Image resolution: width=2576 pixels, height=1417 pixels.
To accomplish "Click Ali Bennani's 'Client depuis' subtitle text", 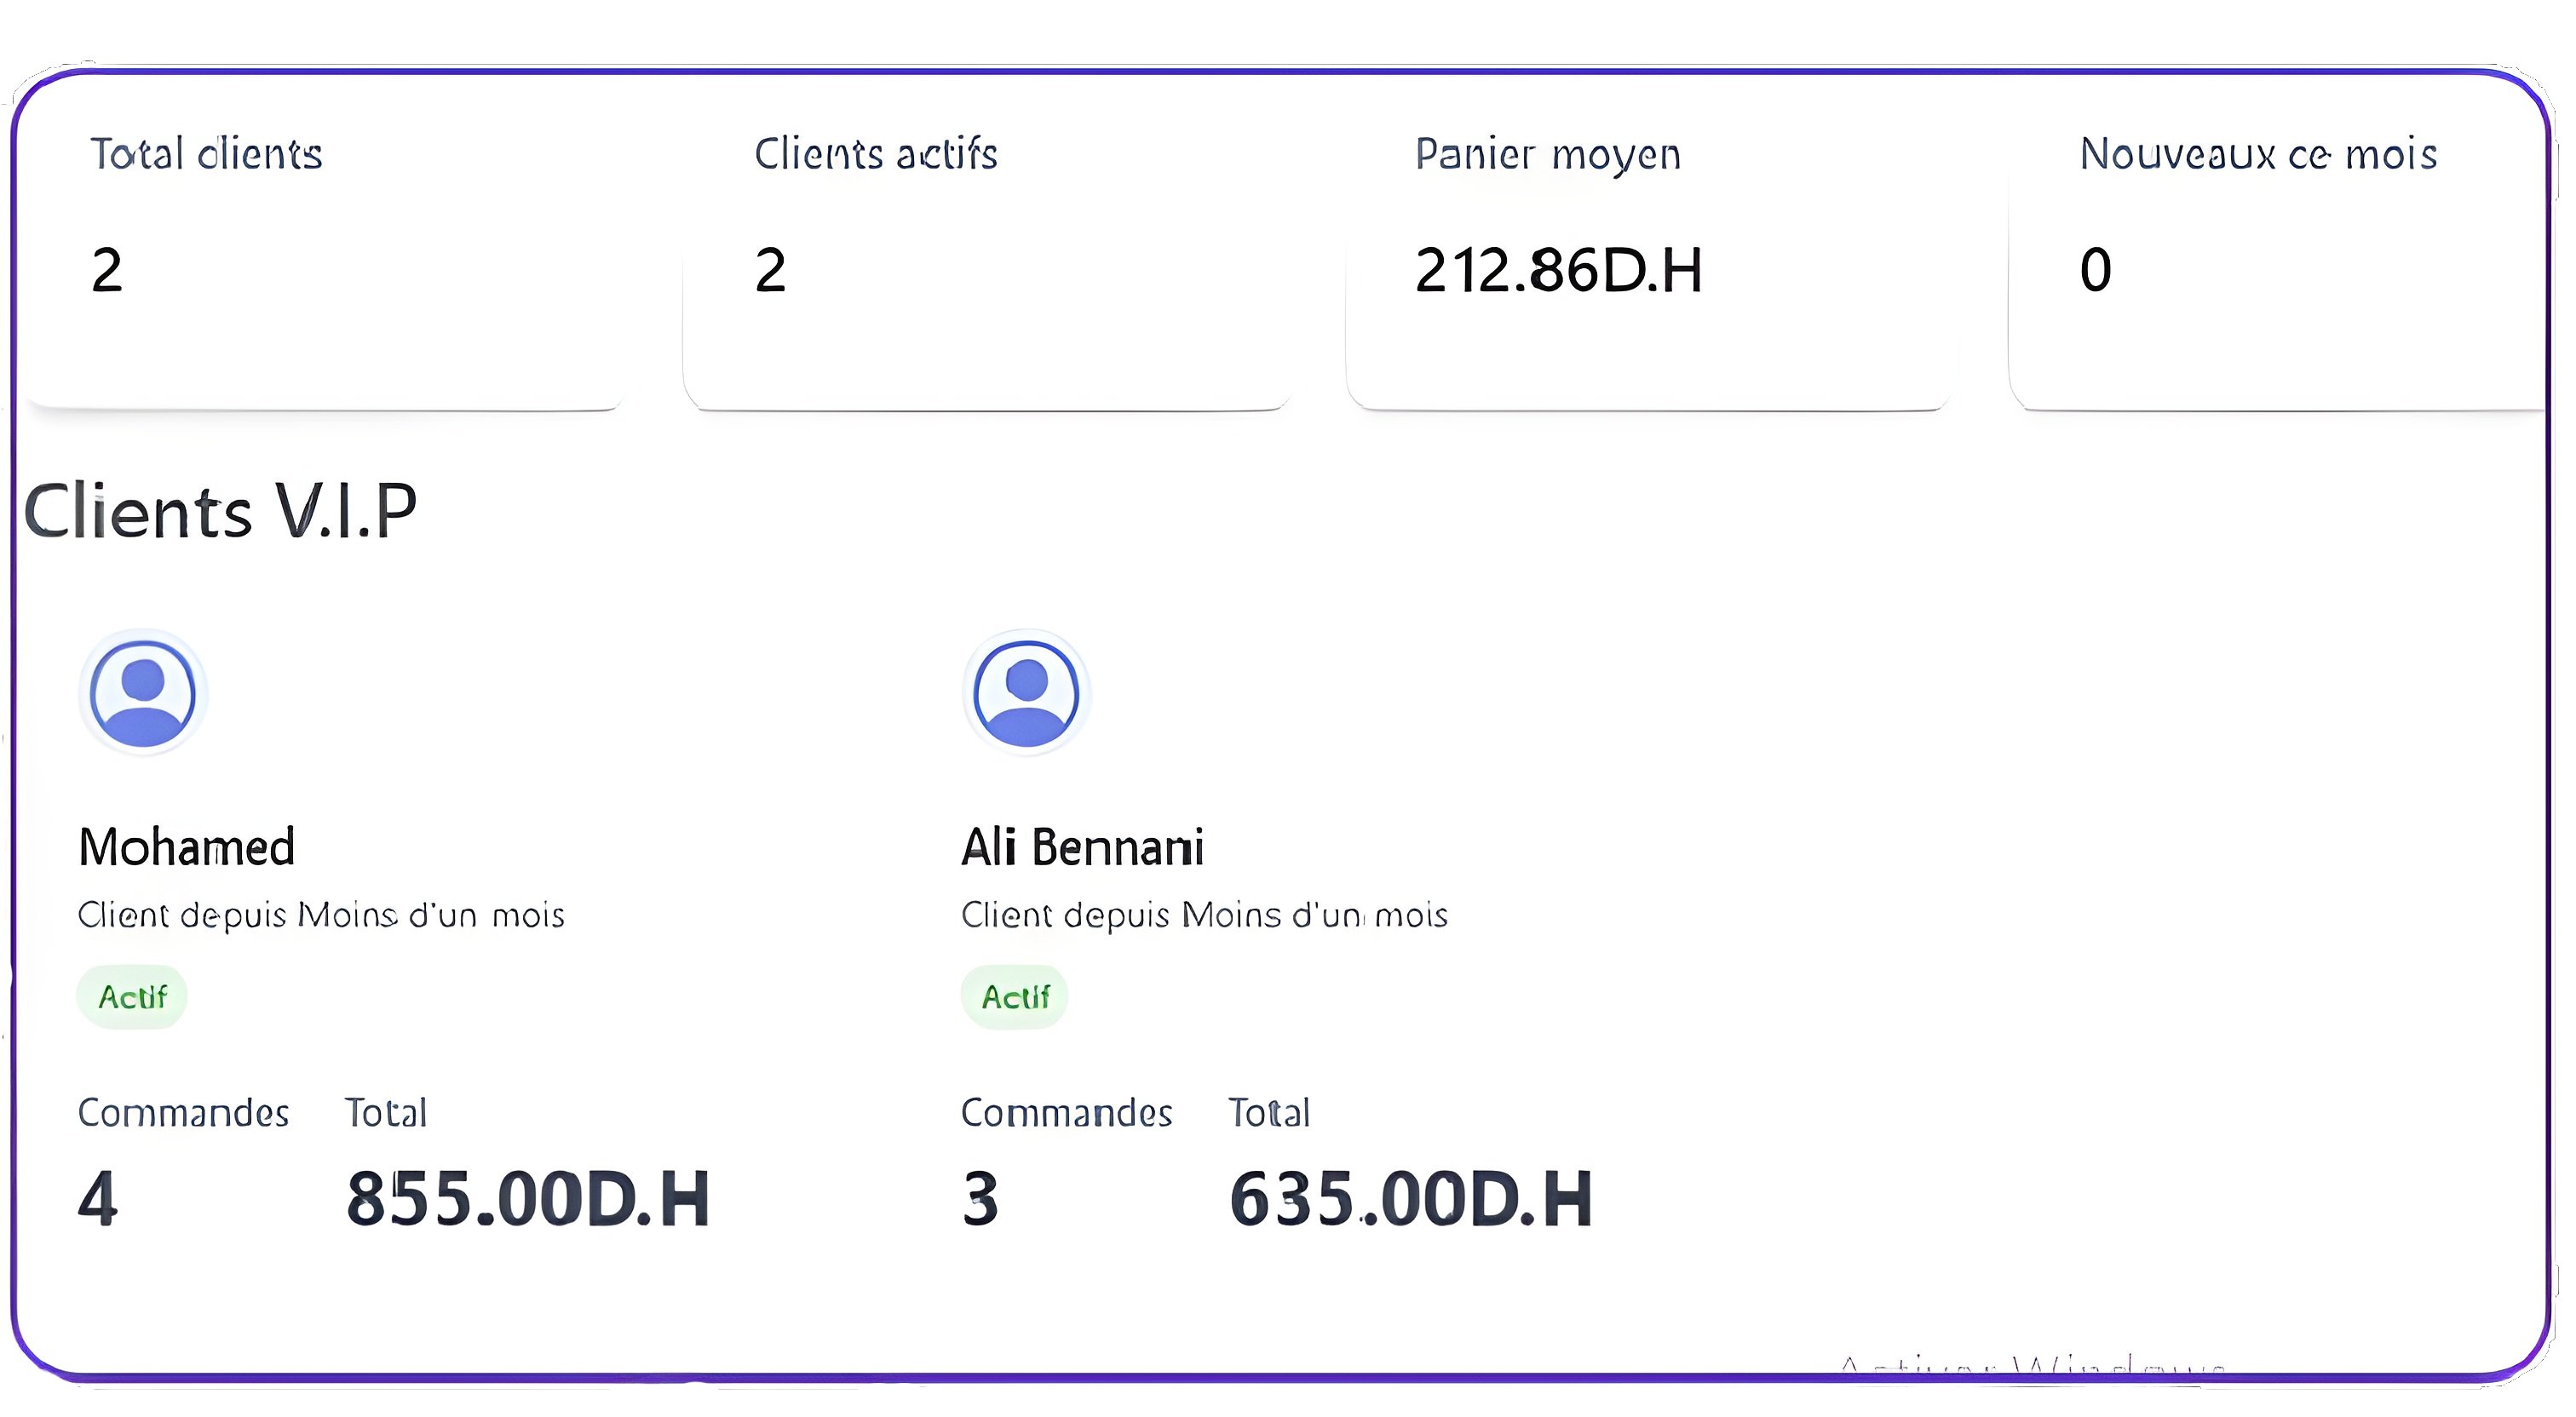I will (1204, 915).
